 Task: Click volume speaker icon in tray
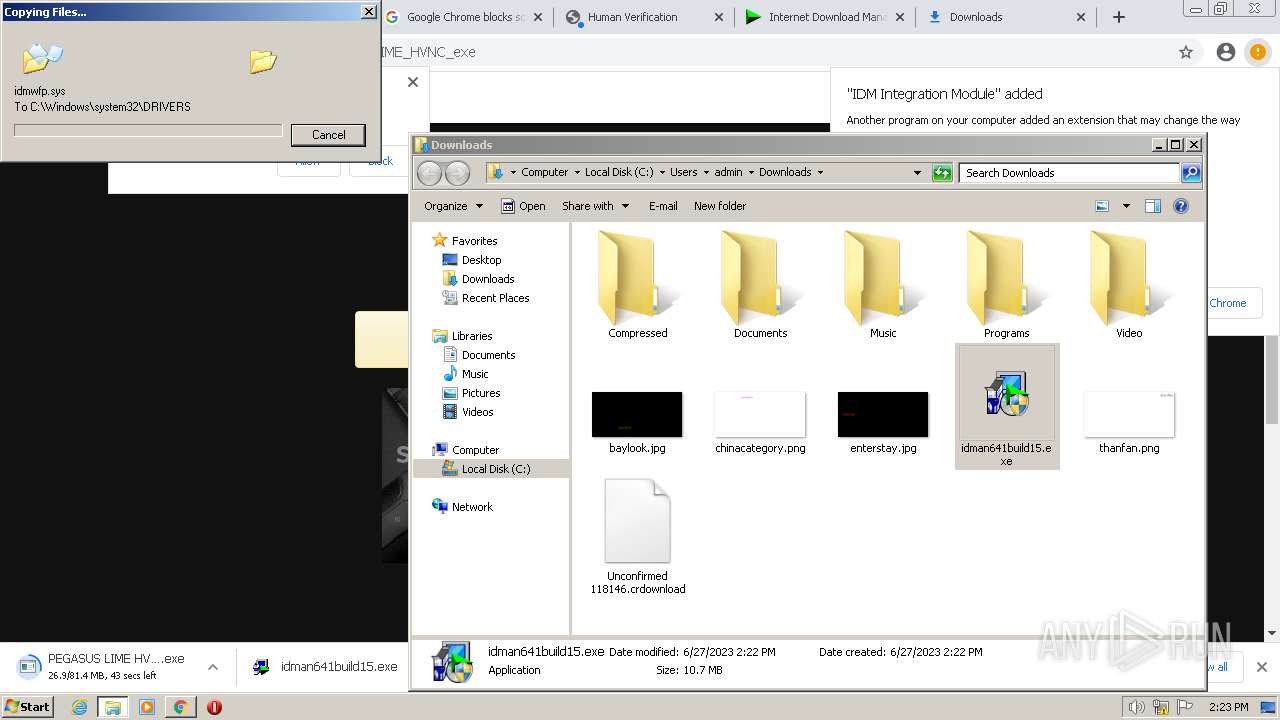(x=1136, y=707)
